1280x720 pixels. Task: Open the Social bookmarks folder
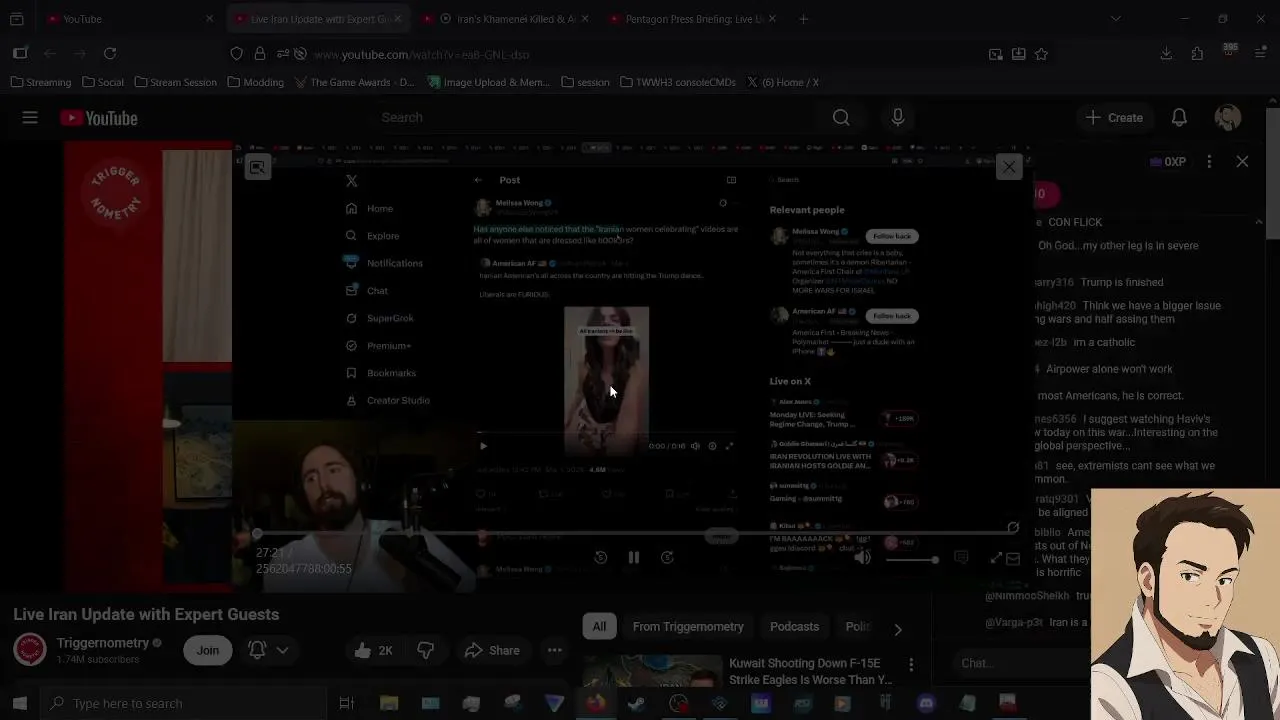click(x=103, y=82)
